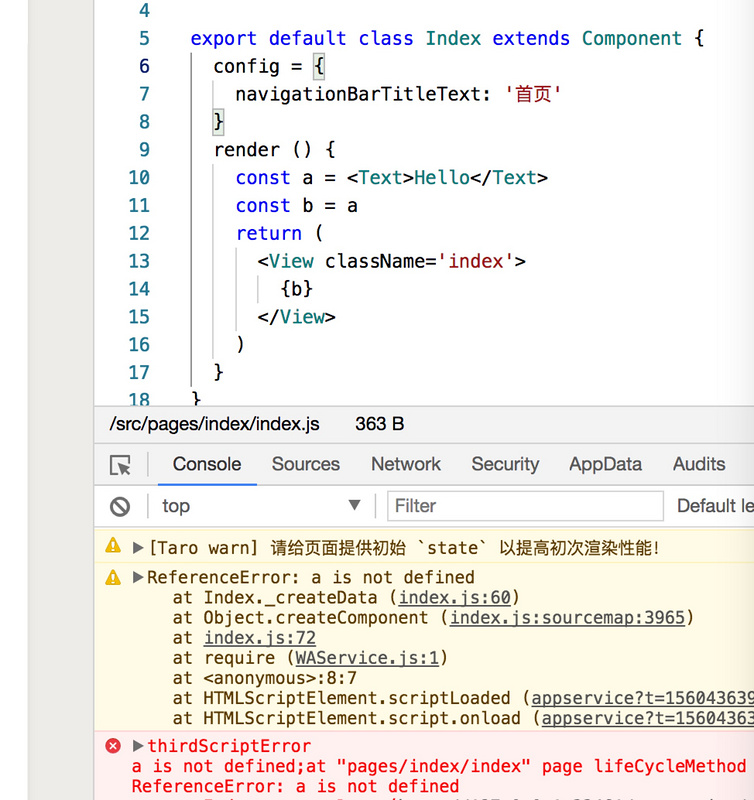
Task: Open the Default levels dropdown
Action: 714,506
